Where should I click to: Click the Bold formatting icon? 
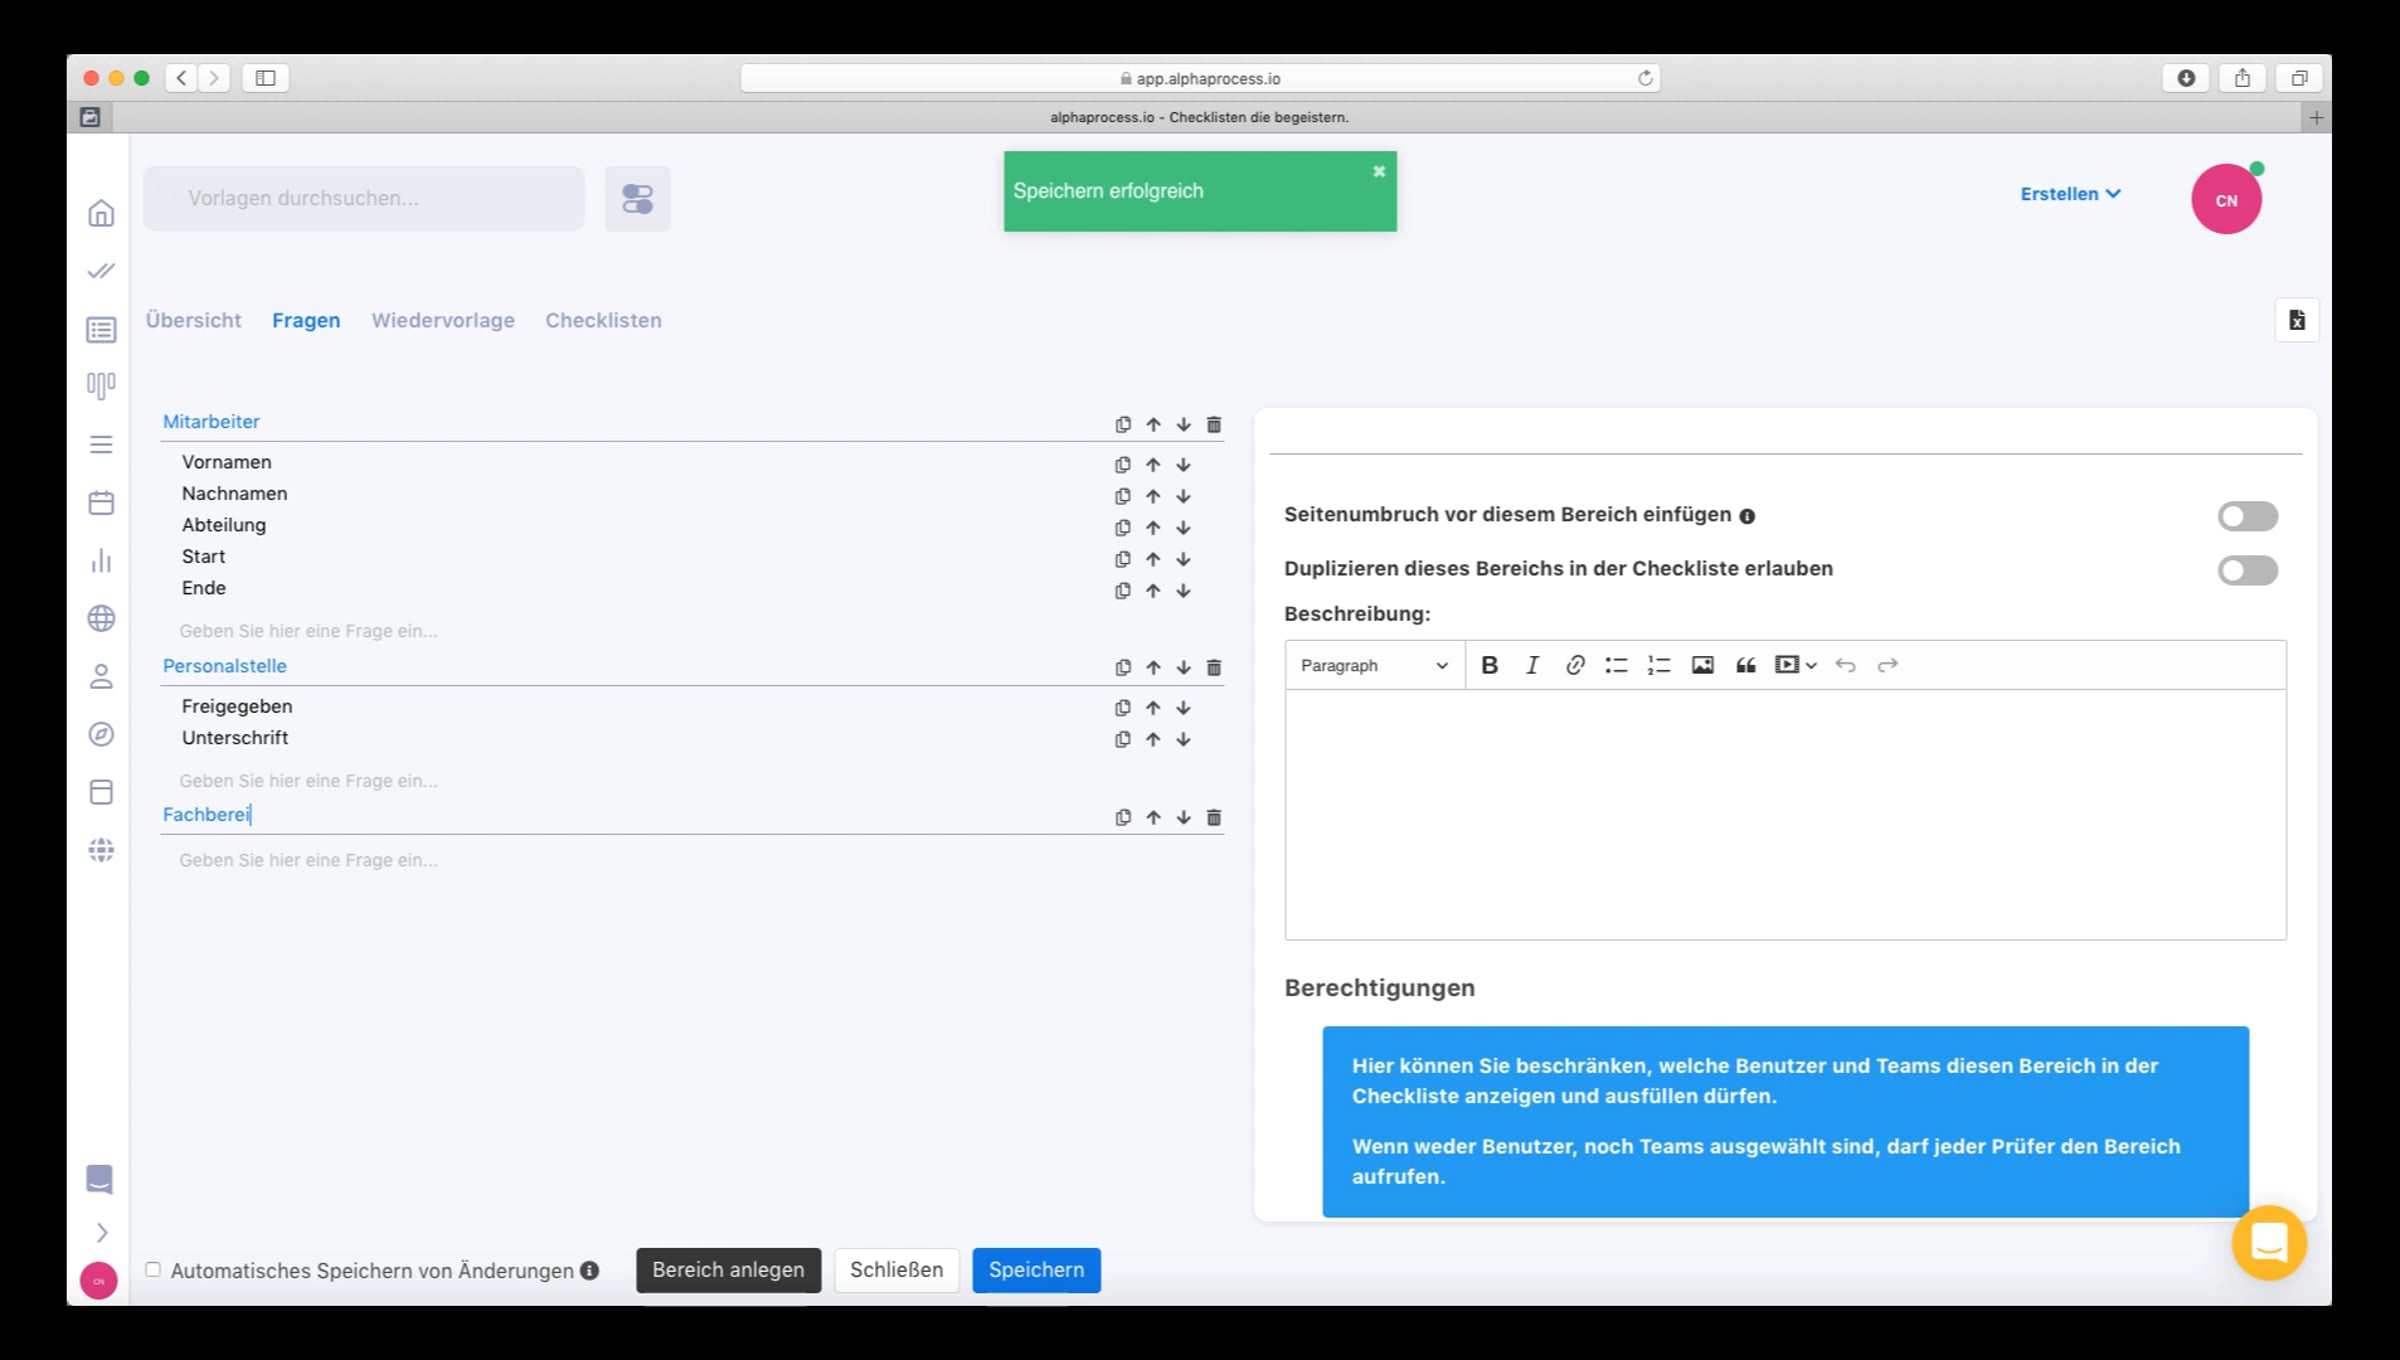click(x=1489, y=665)
